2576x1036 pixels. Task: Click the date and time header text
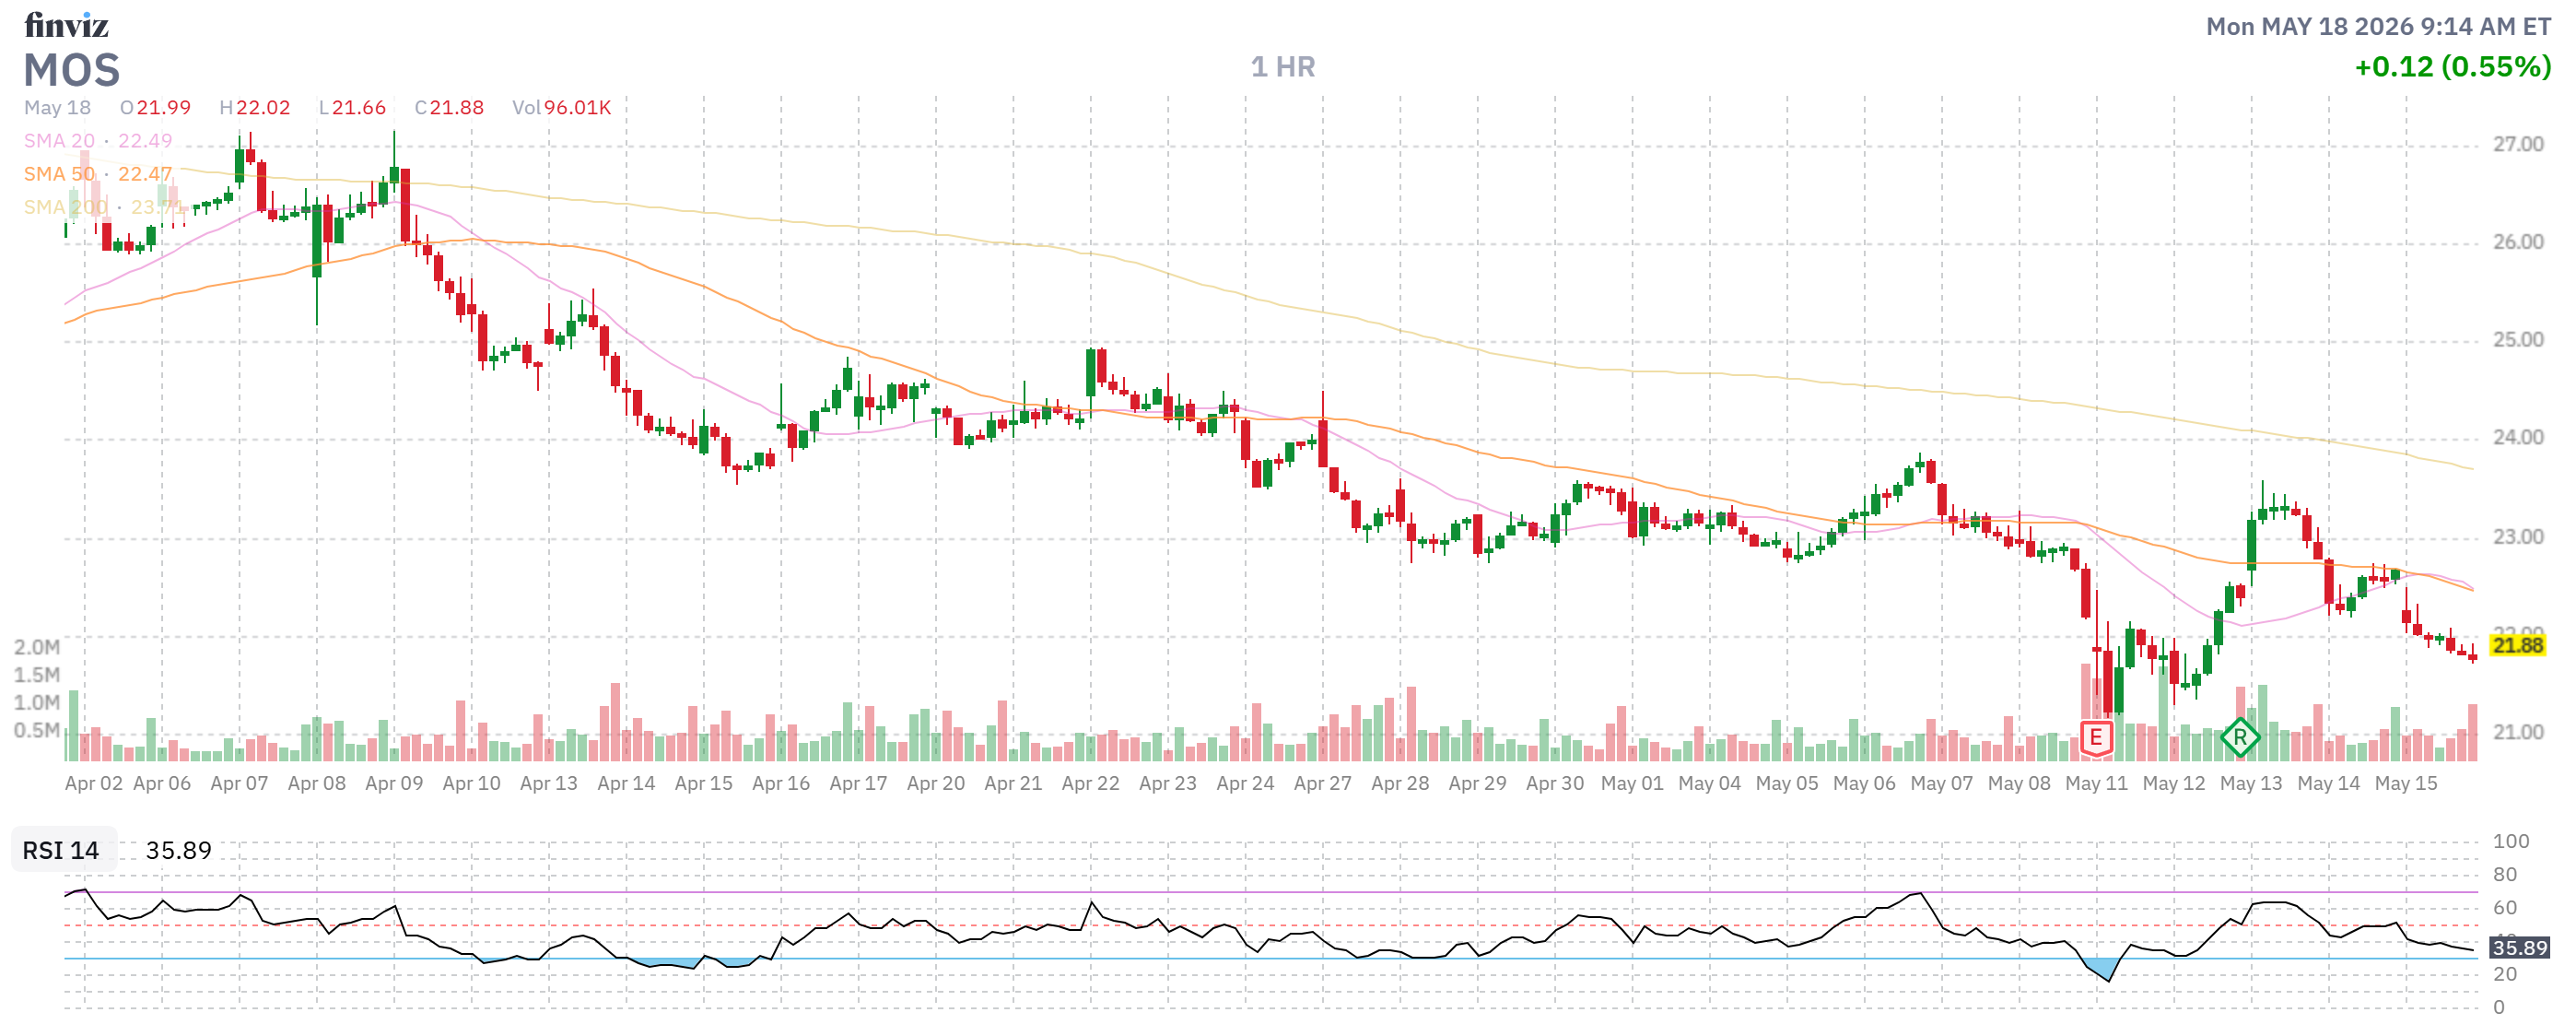tap(2379, 26)
